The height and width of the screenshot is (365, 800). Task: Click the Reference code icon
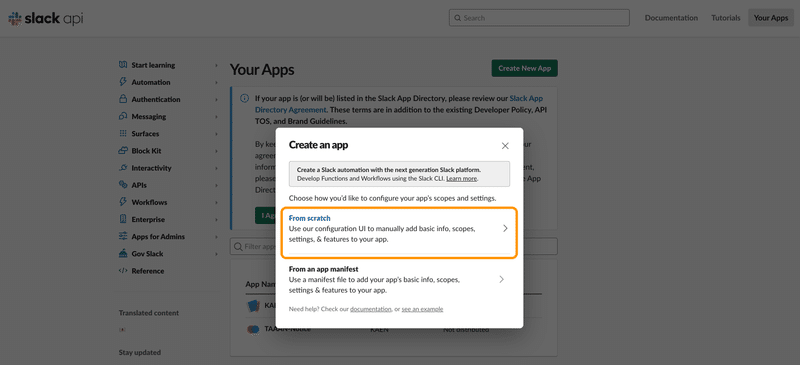pyautogui.click(x=122, y=271)
